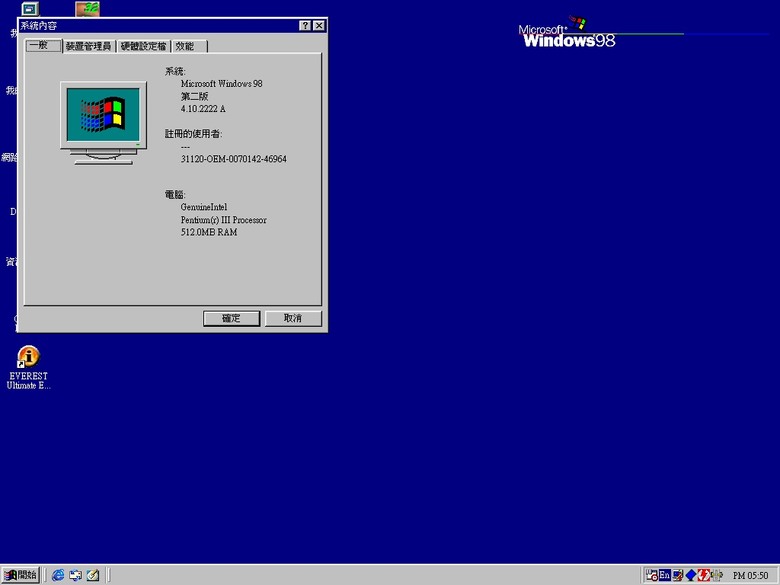Click the Microsoft Windows 98 desktop logo
This screenshot has height=585, width=780.
point(567,32)
